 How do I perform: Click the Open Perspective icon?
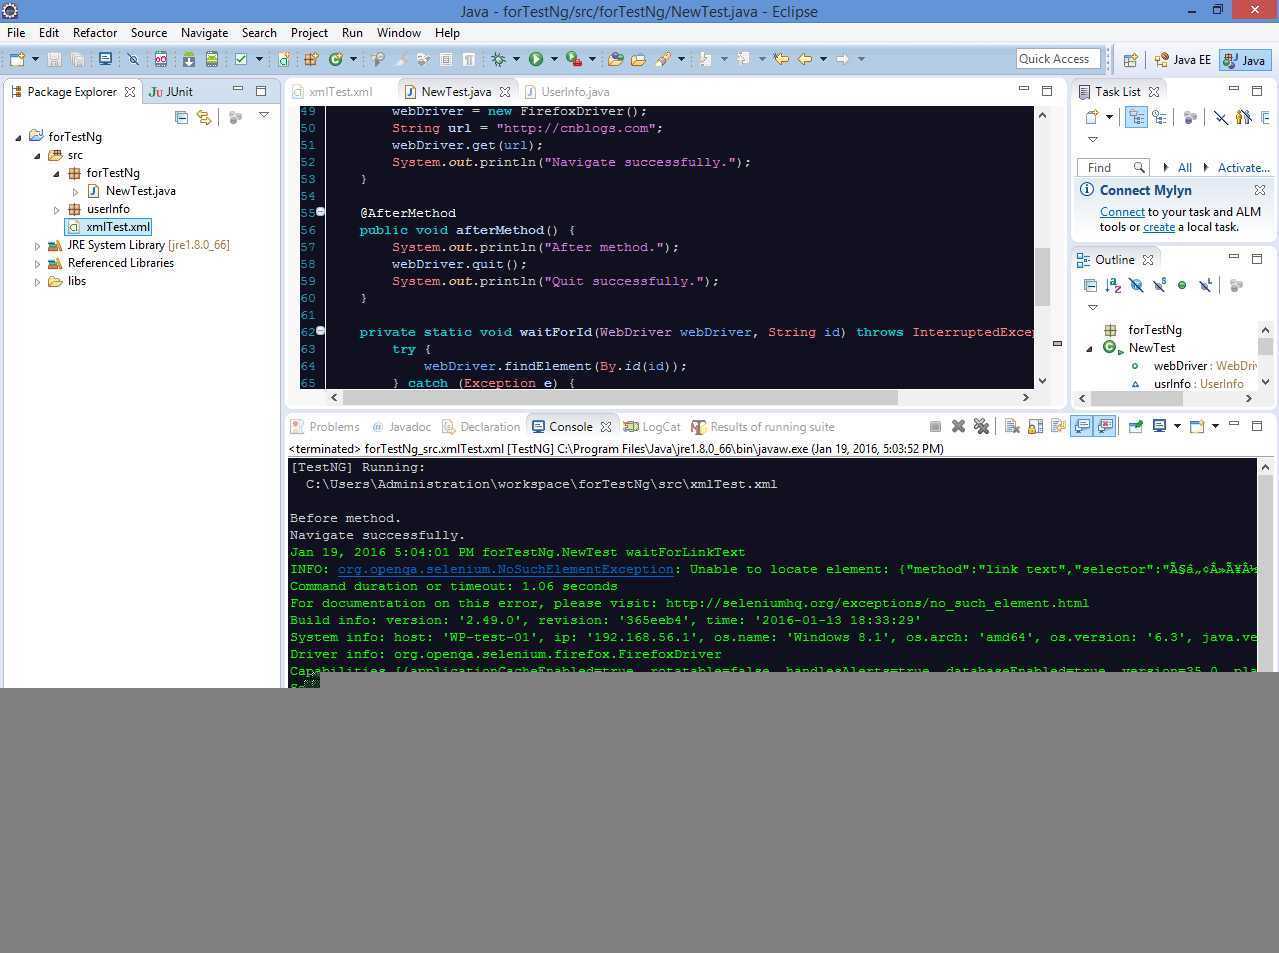pos(1130,60)
